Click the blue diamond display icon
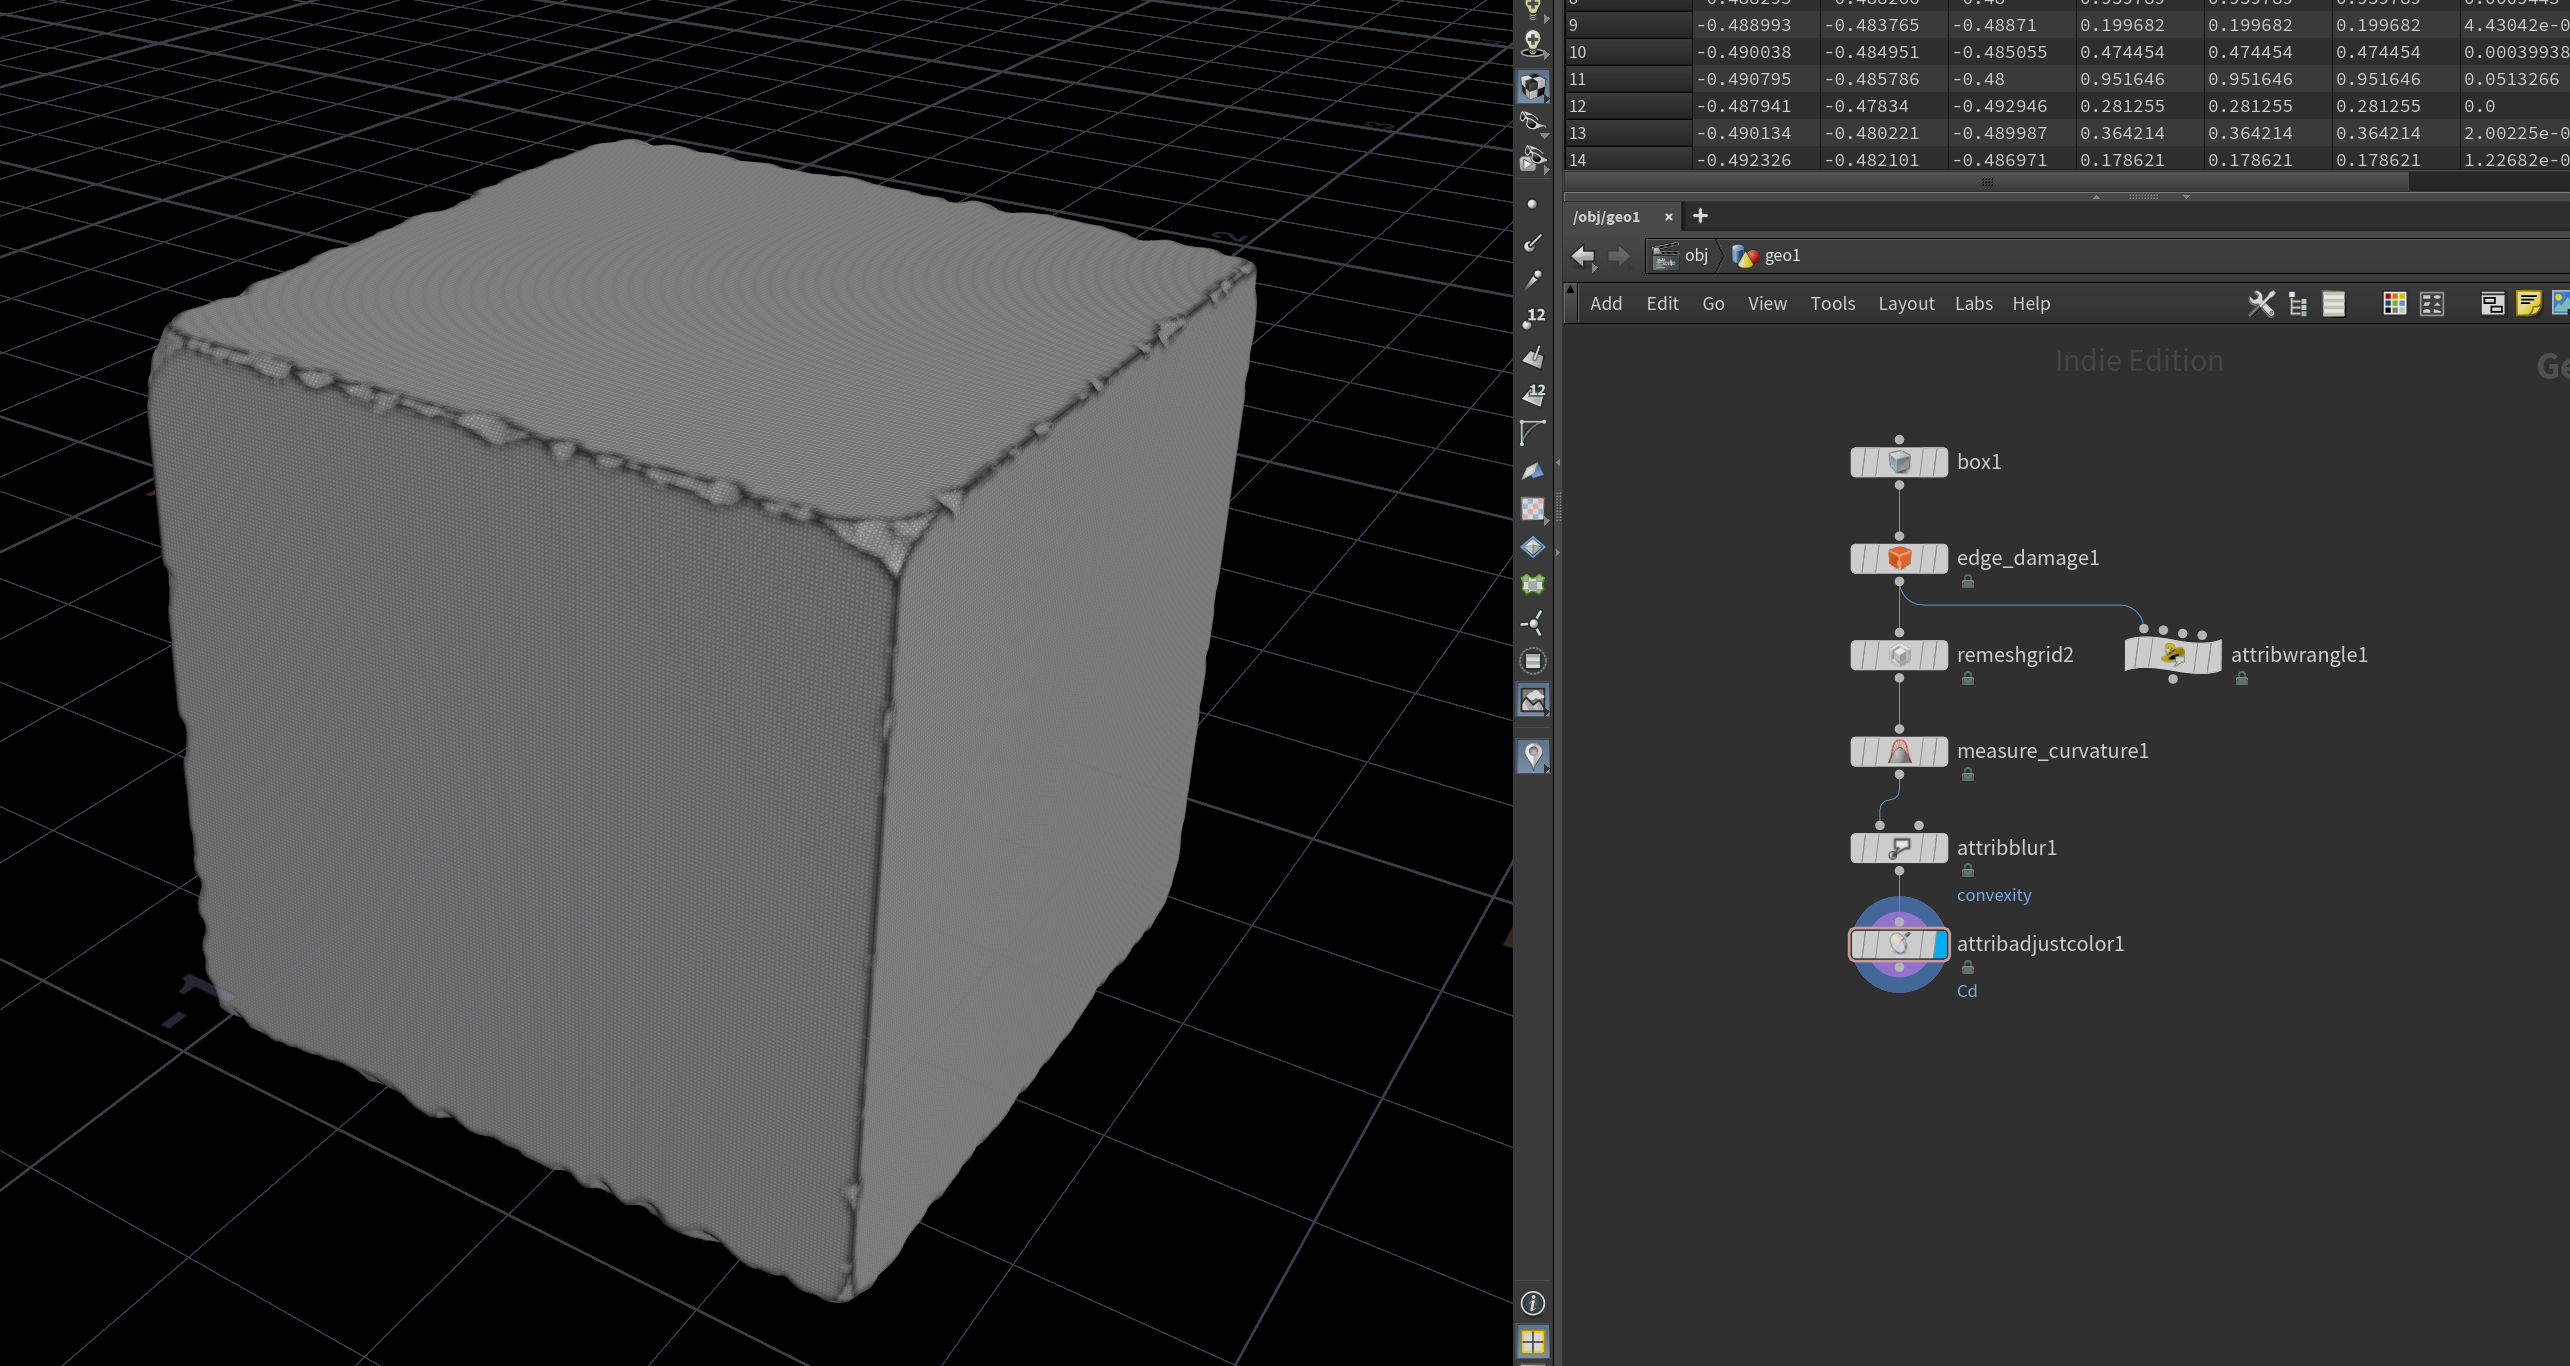The width and height of the screenshot is (2570, 1366). pyautogui.click(x=1532, y=547)
